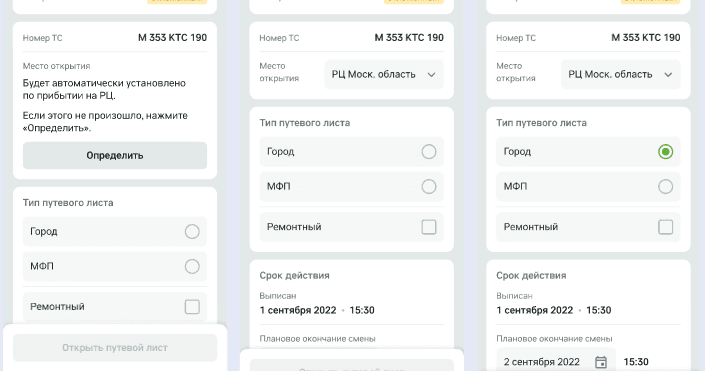Expand the chevron of the middle screen's РЦ dropdown

tap(432, 75)
